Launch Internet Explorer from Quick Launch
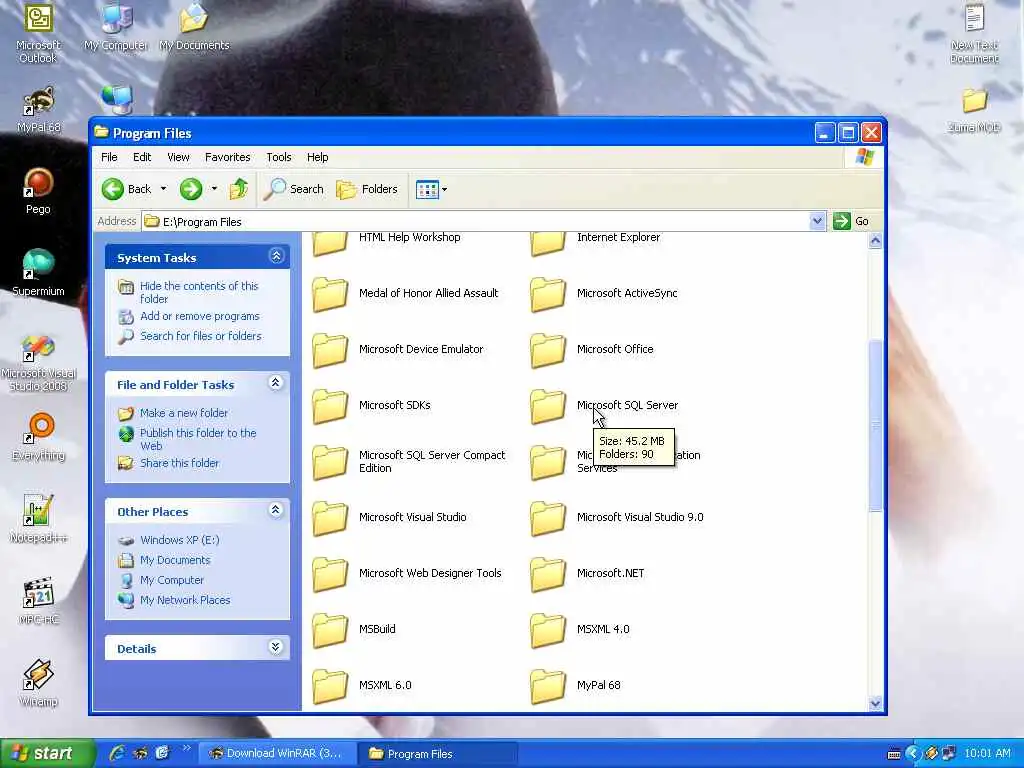This screenshot has height=768, width=1024. [x=118, y=754]
